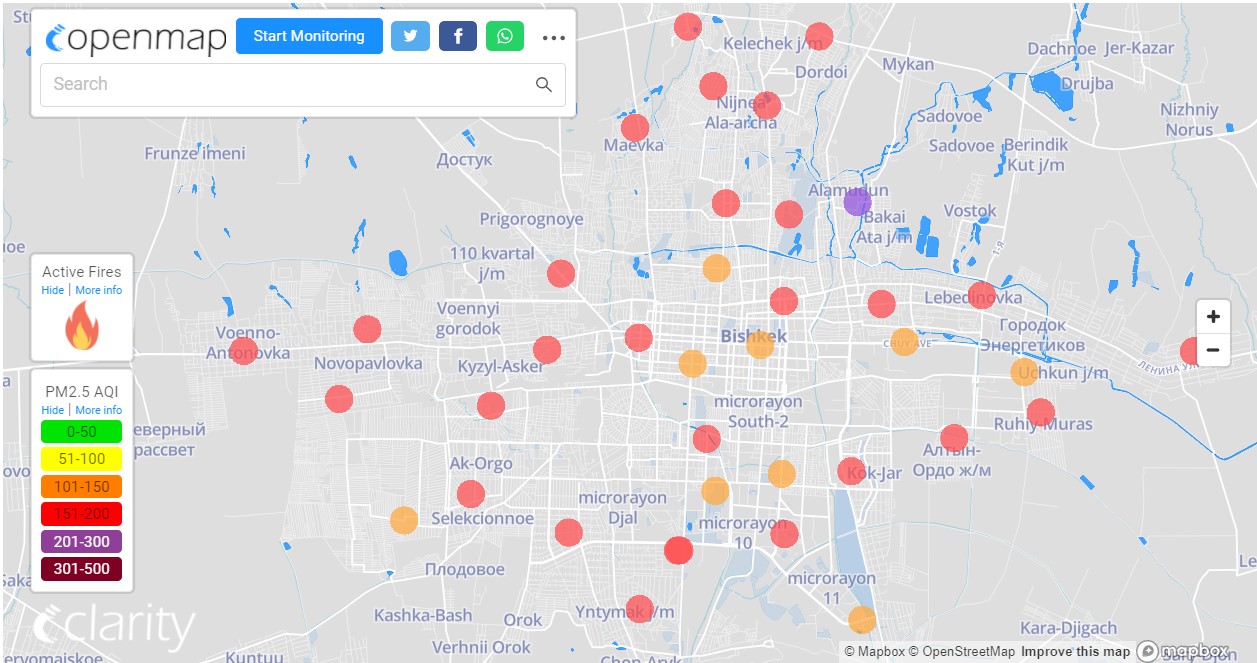Image resolution: width=1257 pixels, height=663 pixels.
Task: Open the three-dots more options menu
Action: (553, 38)
